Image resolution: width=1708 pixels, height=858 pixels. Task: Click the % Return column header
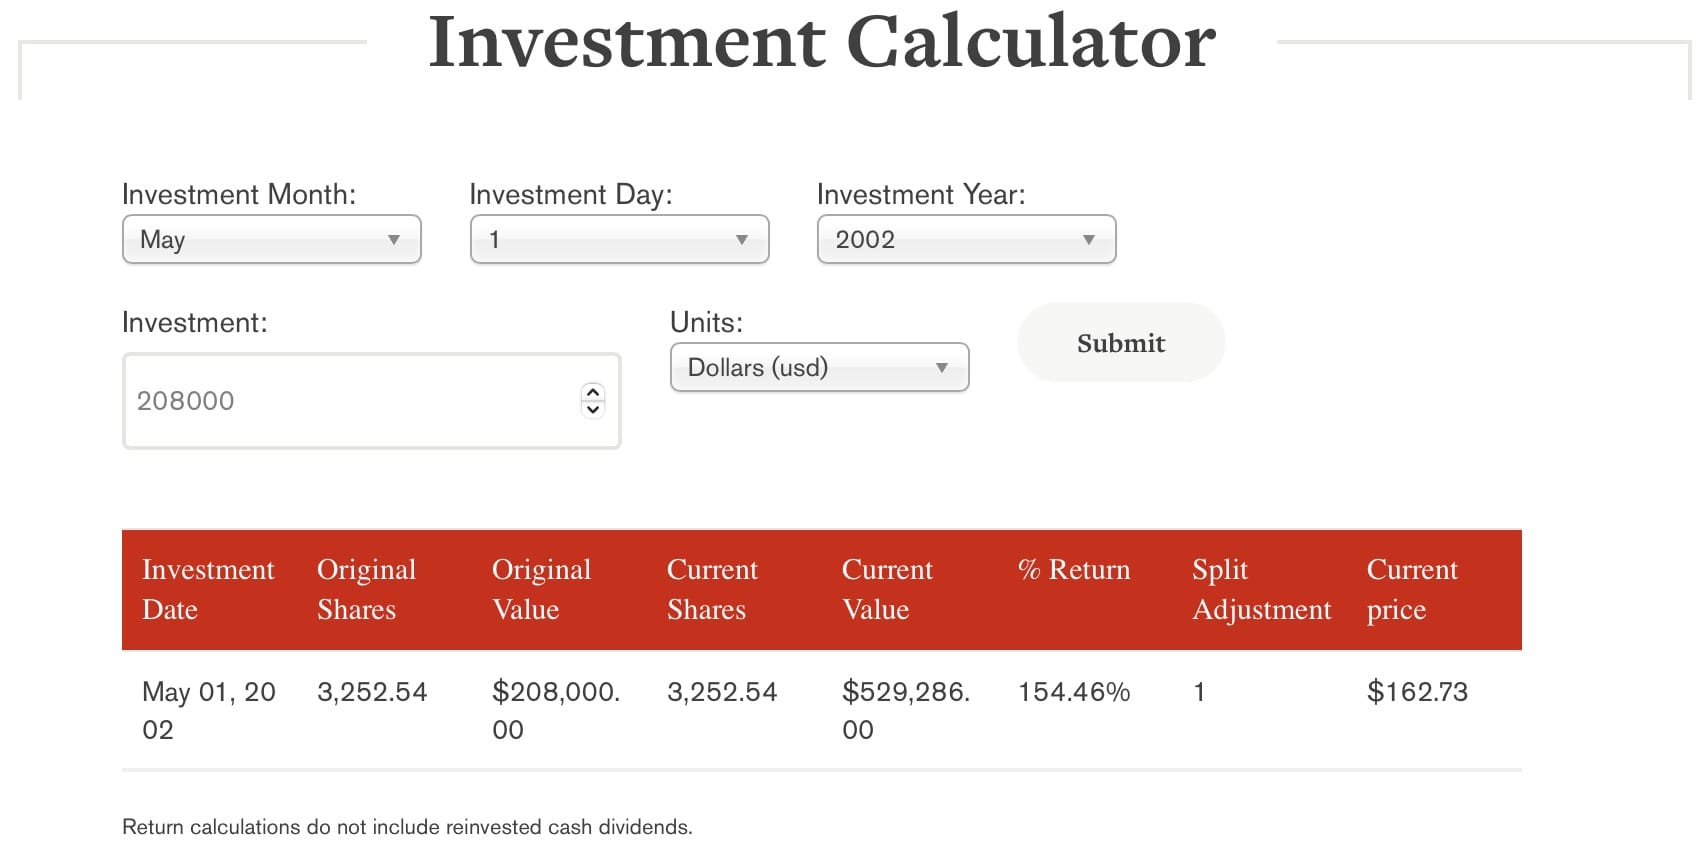pos(1074,570)
